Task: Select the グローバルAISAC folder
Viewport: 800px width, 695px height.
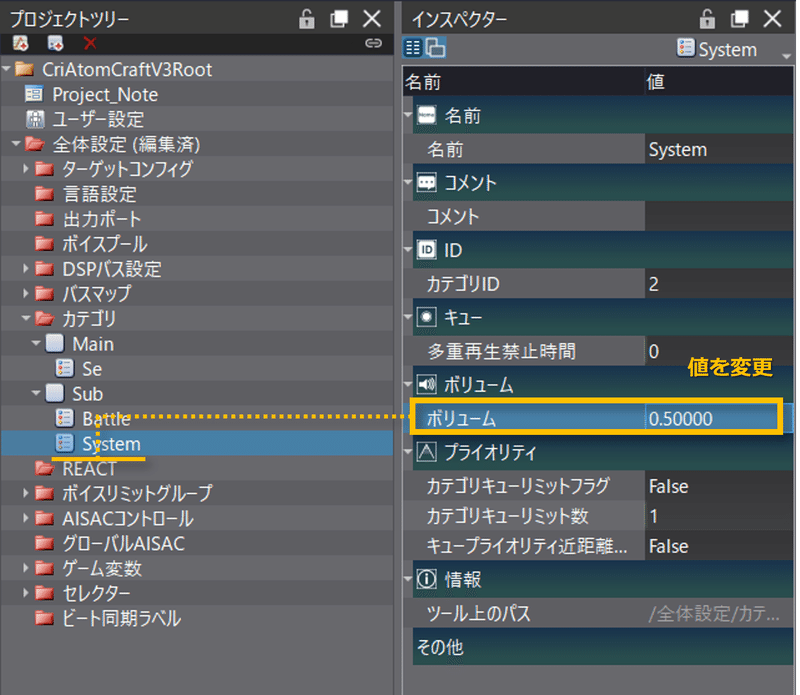Action: point(123,544)
